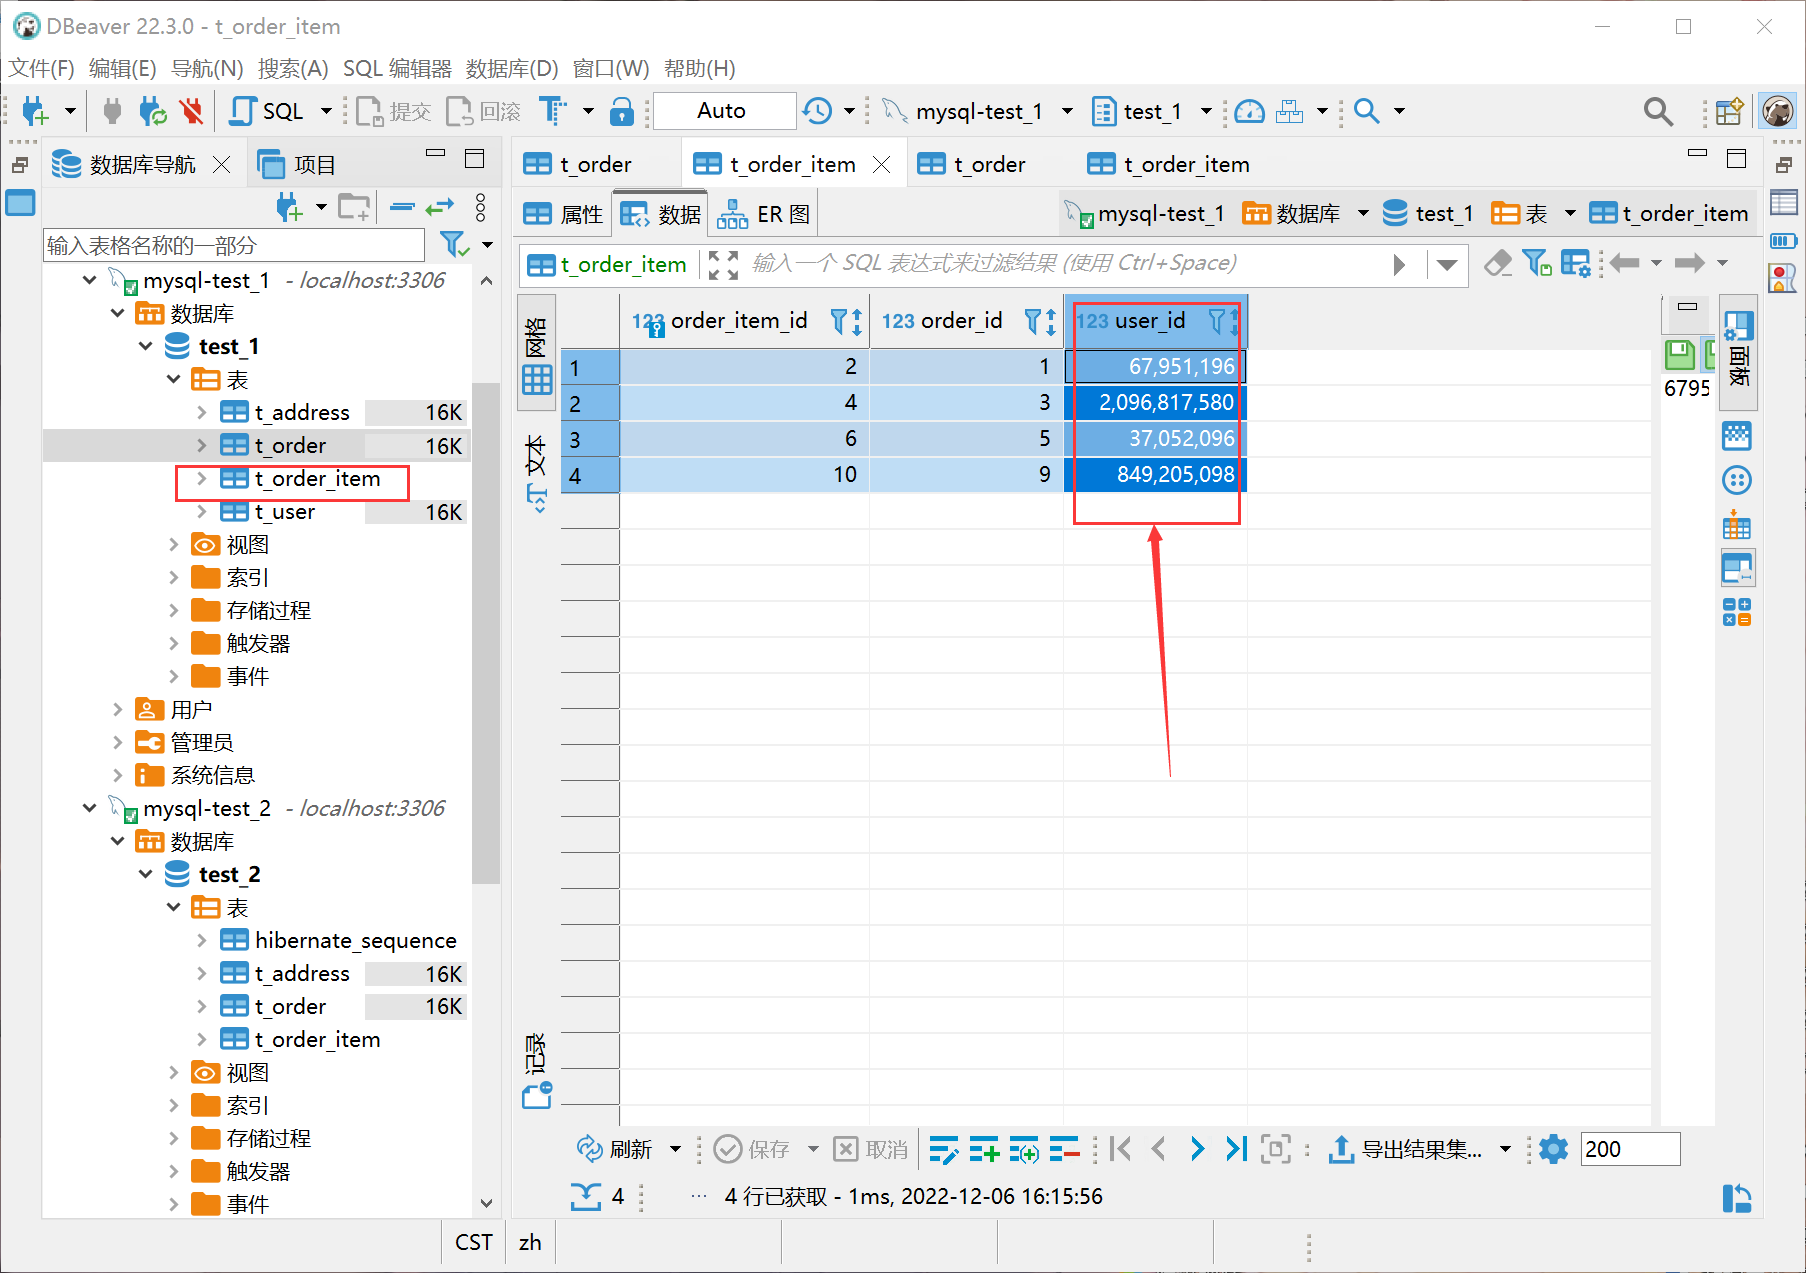Click the lock icon in toolbar
Image resolution: width=1806 pixels, height=1273 pixels.
coord(622,111)
